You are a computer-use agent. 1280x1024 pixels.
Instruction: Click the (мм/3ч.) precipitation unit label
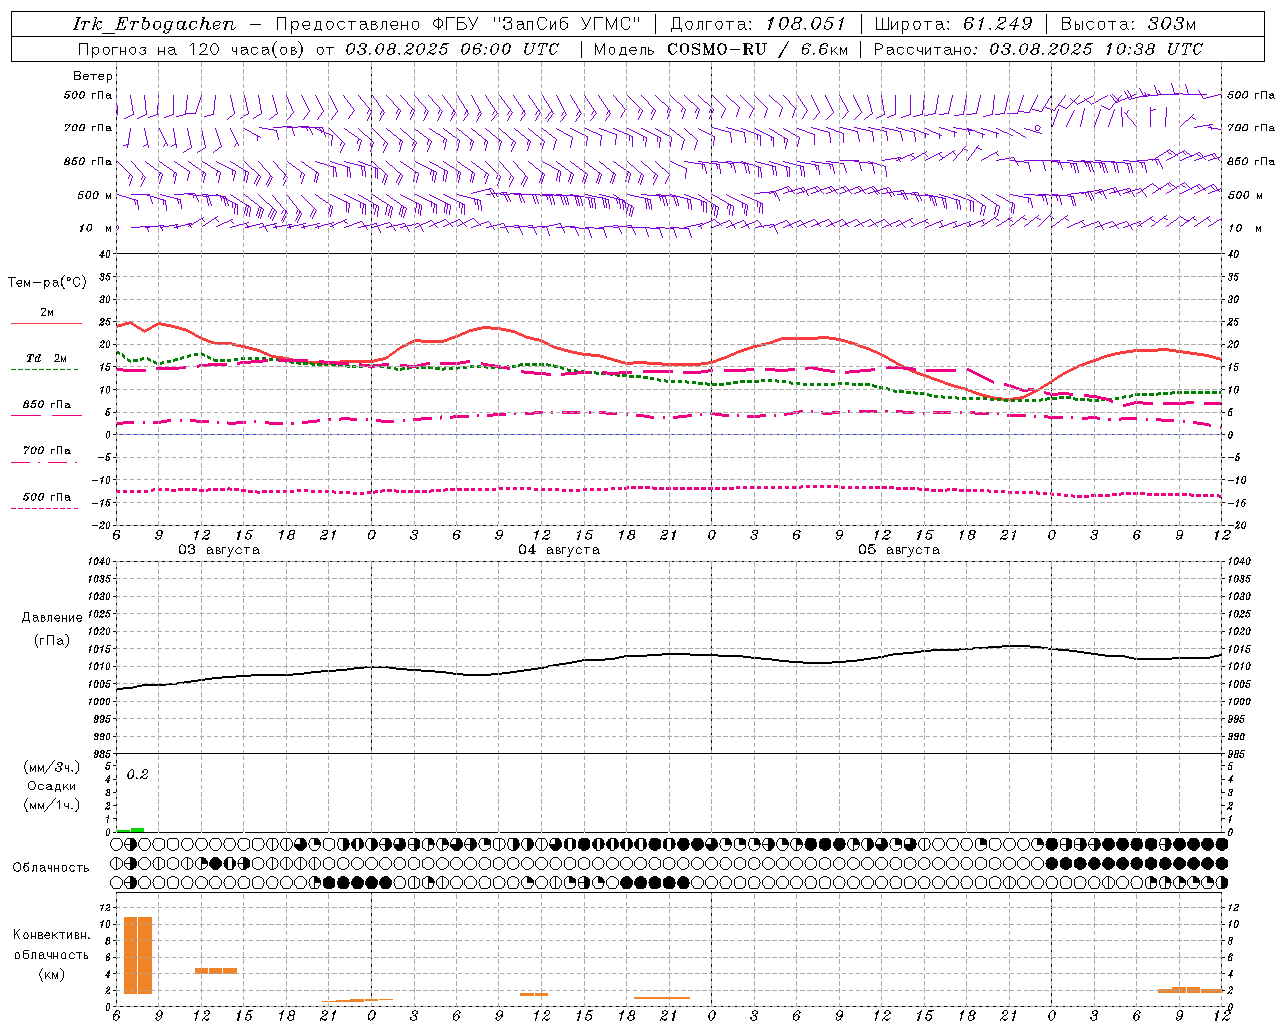(x=51, y=767)
